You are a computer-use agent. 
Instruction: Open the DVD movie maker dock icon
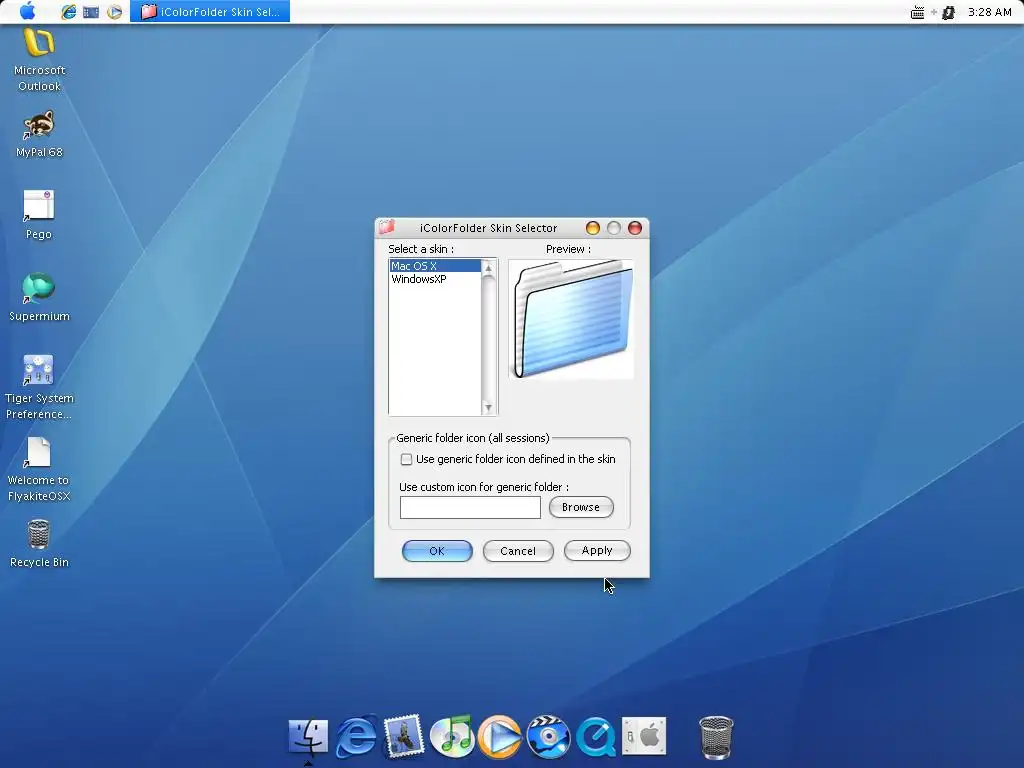pyautogui.click(x=548, y=737)
